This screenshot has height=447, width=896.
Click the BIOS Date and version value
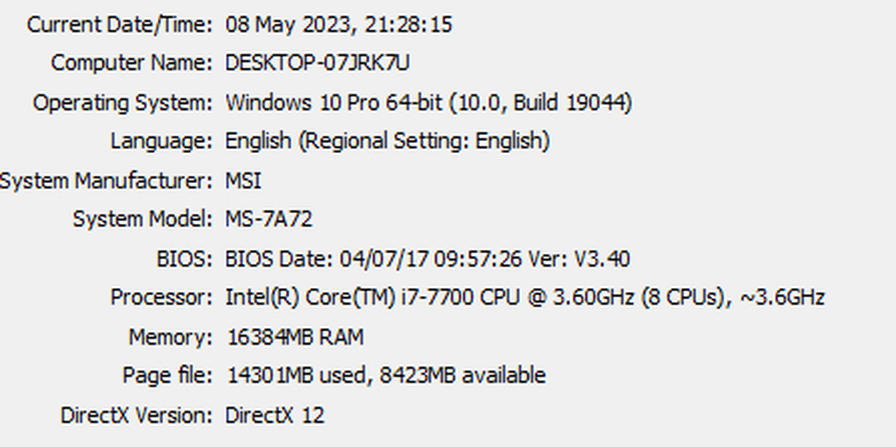click(x=427, y=259)
